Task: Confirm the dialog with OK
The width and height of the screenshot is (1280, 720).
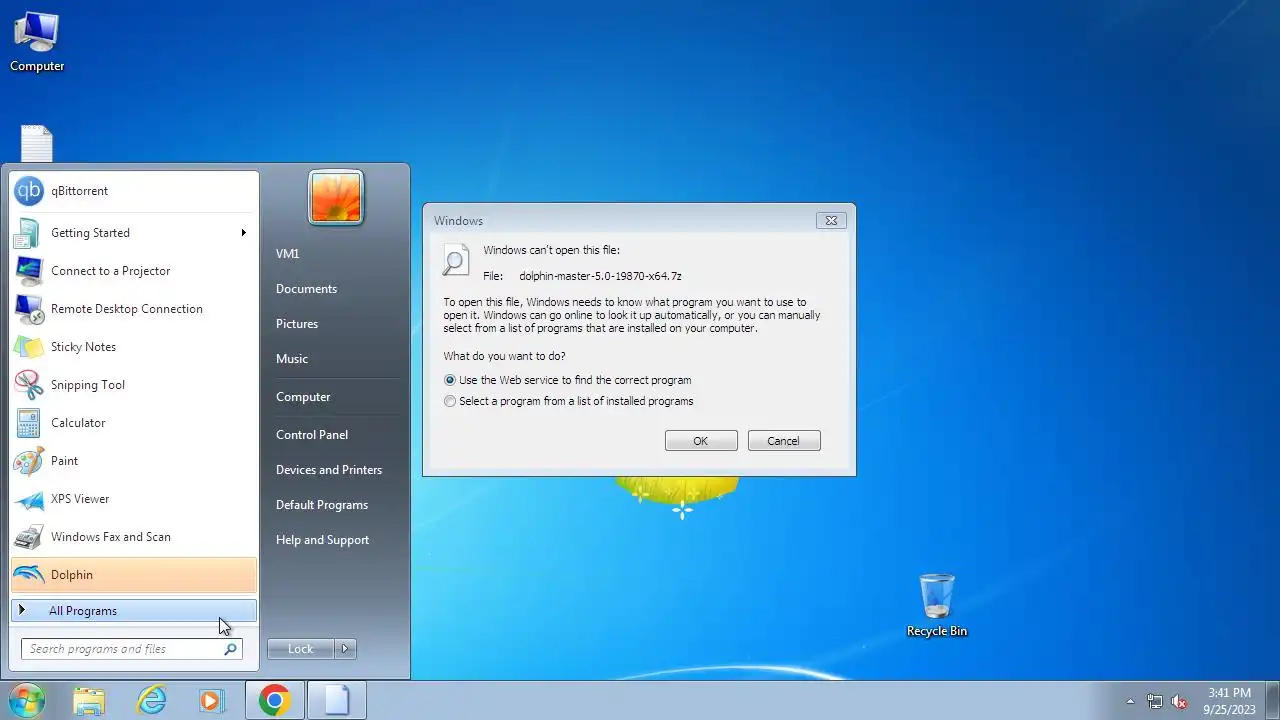Action: tap(701, 441)
